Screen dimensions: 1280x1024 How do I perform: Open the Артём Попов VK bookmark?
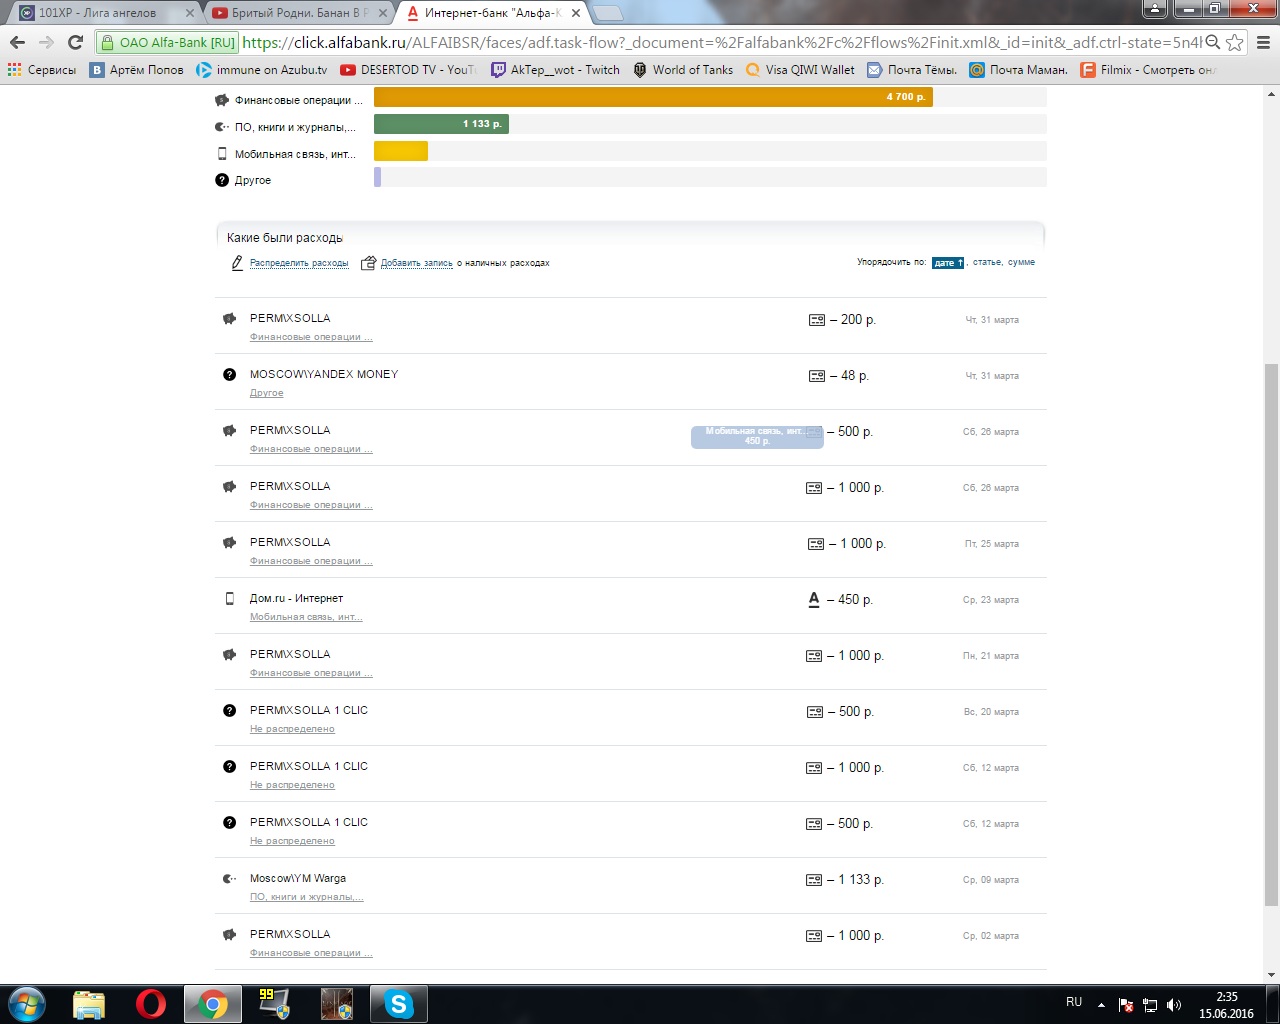[137, 70]
